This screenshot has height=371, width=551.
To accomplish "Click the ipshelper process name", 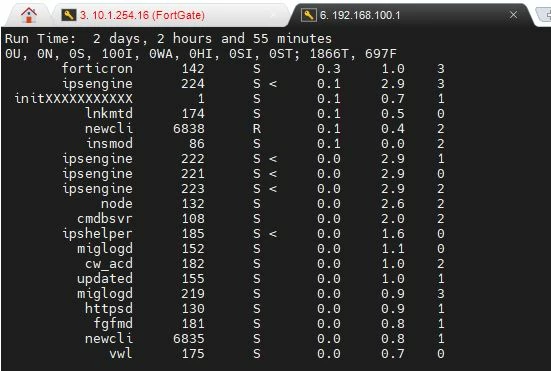I will click(x=97, y=234).
